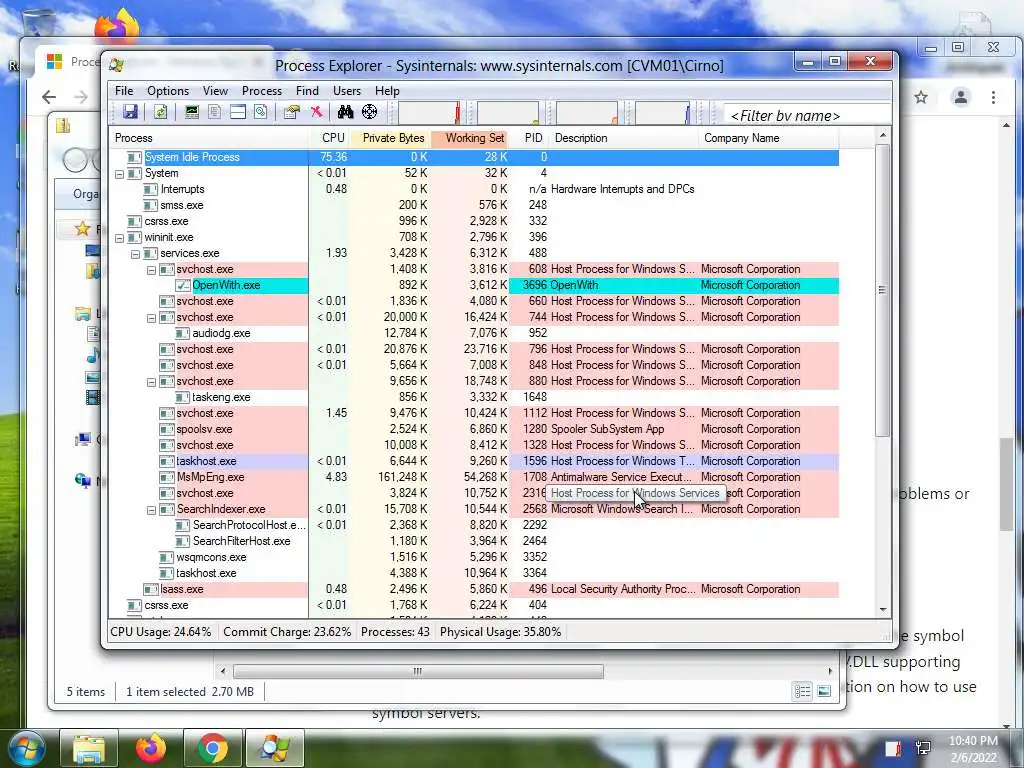The image size is (1024, 768).
Task: Sort by the PID column header
Action: [x=529, y=138]
